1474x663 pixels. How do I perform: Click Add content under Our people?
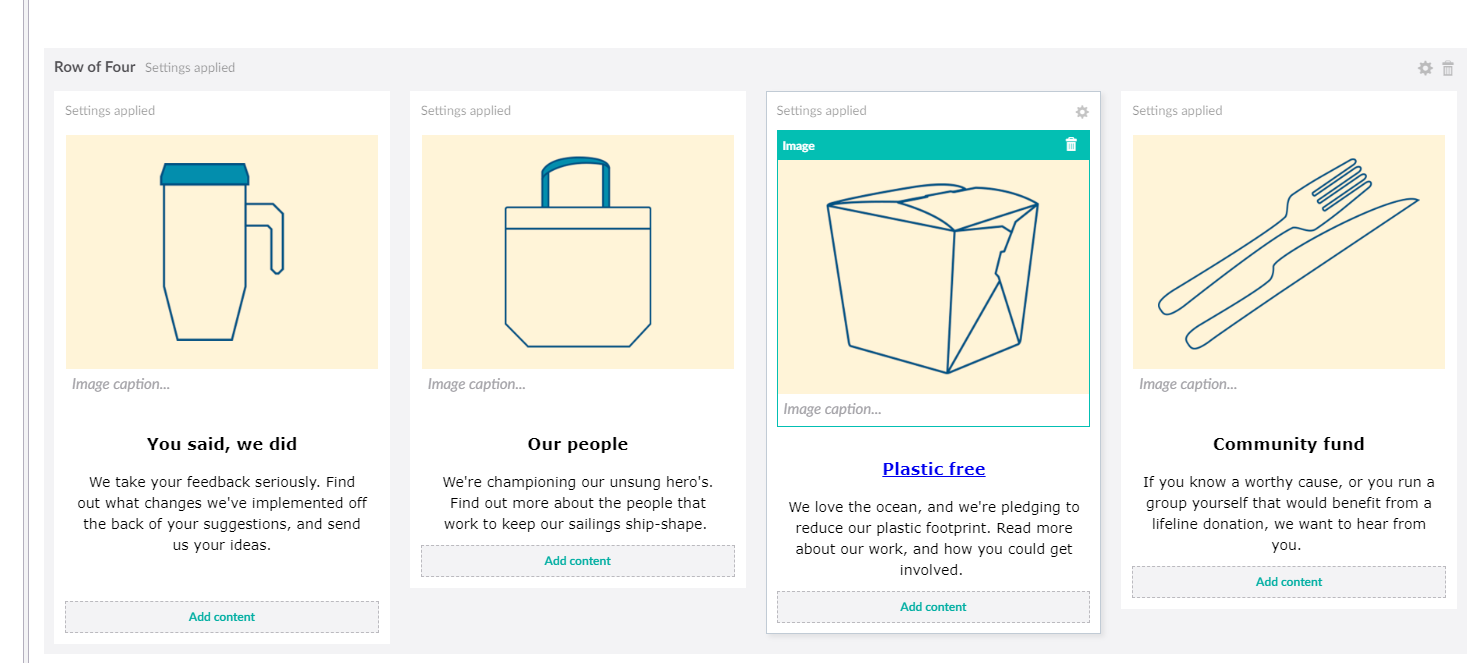coord(578,561)
